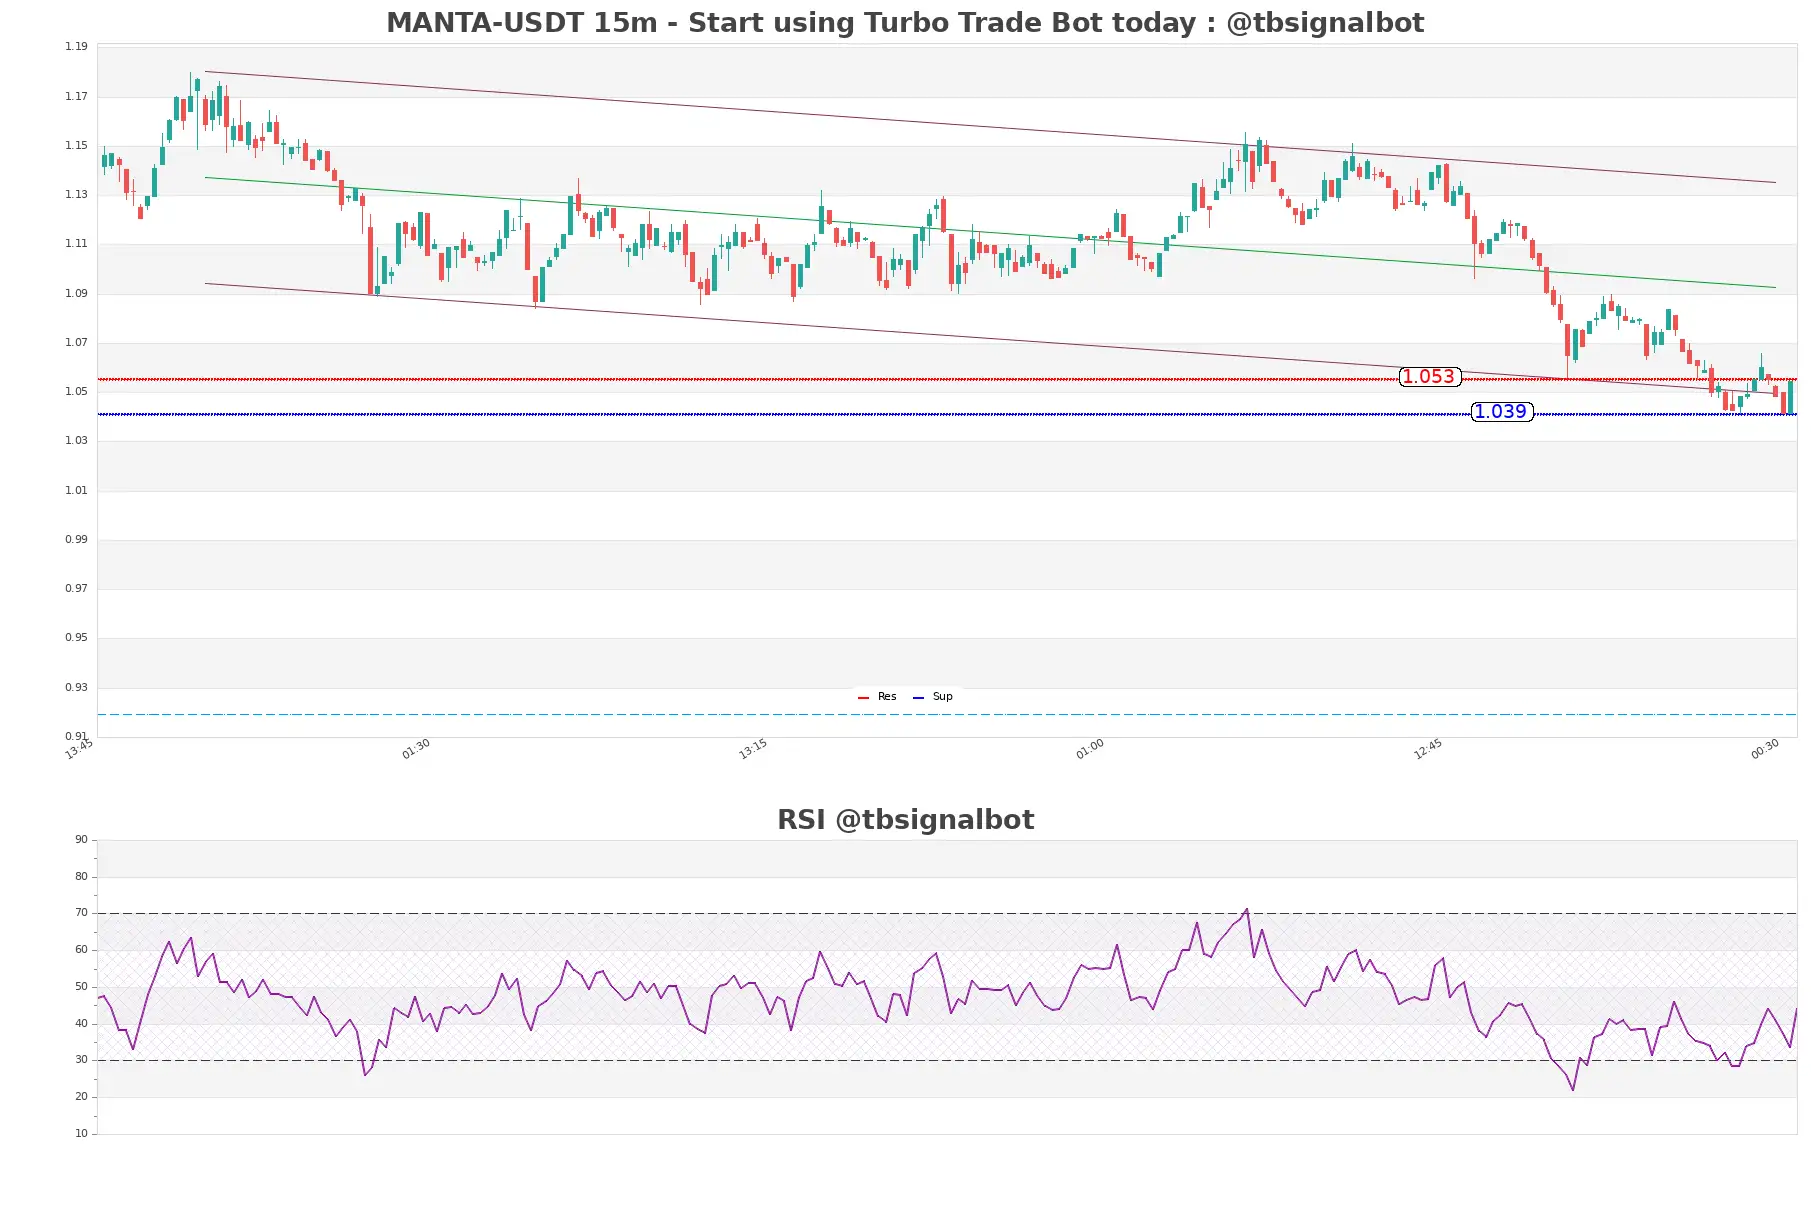Screen dimensions: 1811x1208
Task: Click the 1.15 price axis label
Action: (76, 146)
